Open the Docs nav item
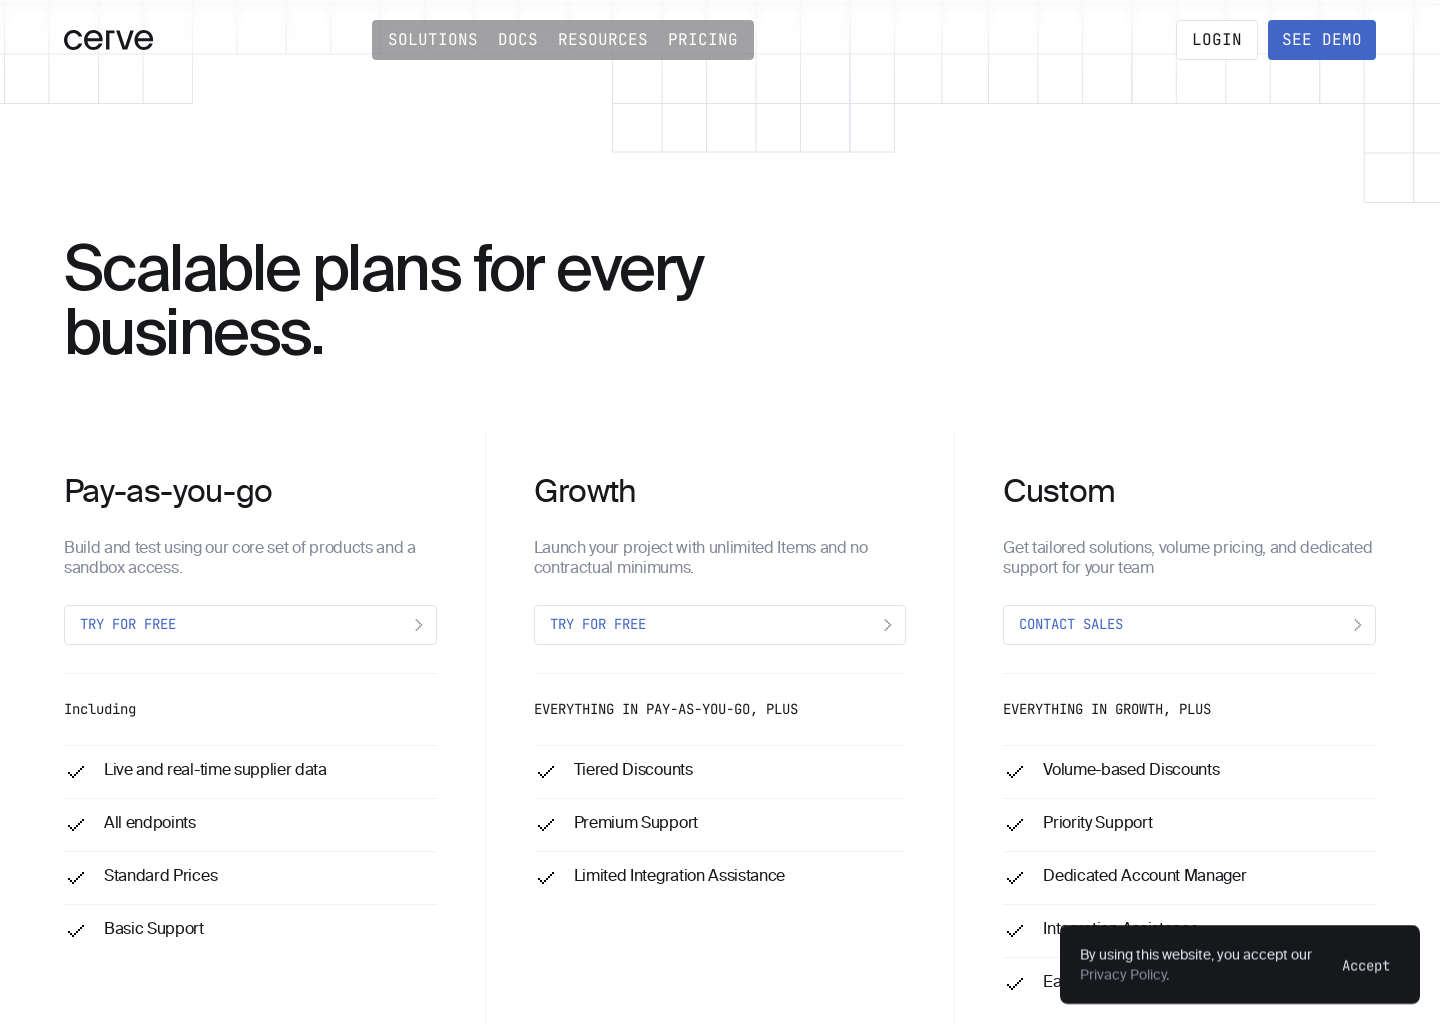 [518, 40]
